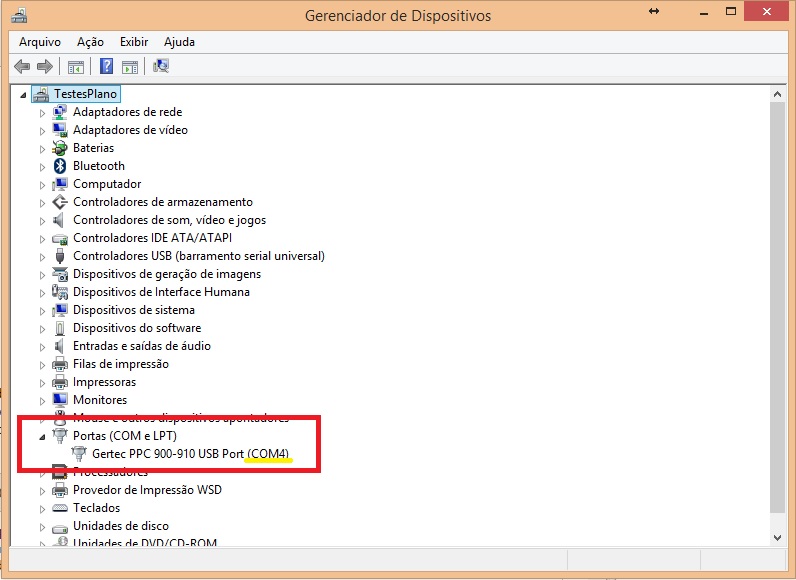Expand the Monitores category arrow

tap(43, 401)
